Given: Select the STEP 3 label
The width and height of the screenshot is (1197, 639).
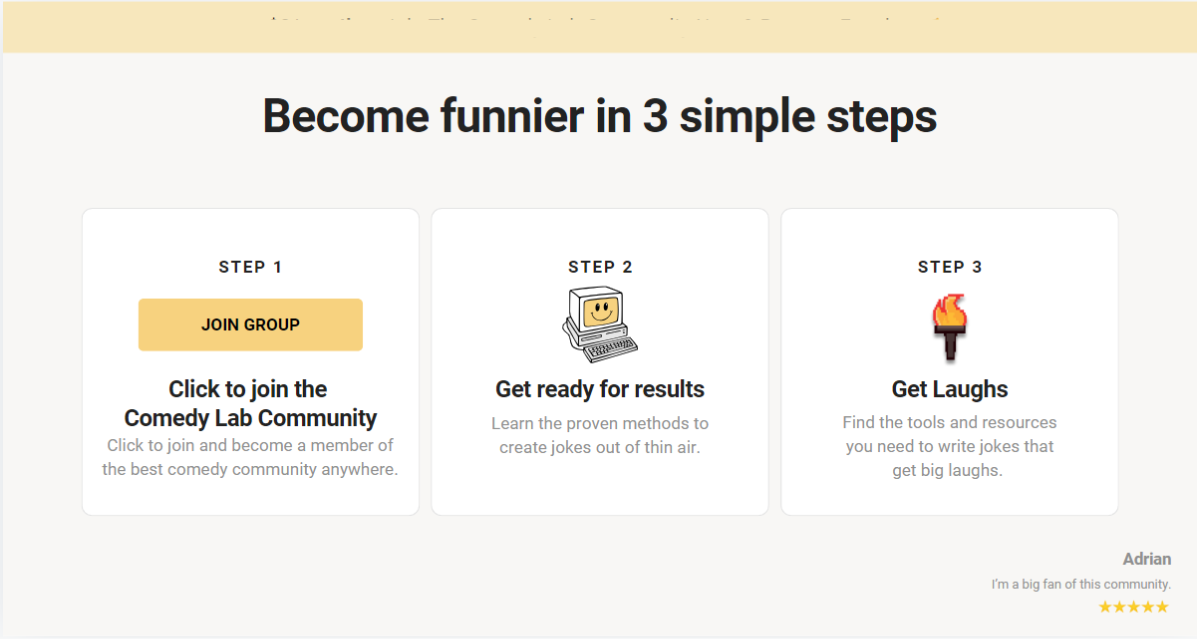Looking at the screenshot, I should (950, 267).
